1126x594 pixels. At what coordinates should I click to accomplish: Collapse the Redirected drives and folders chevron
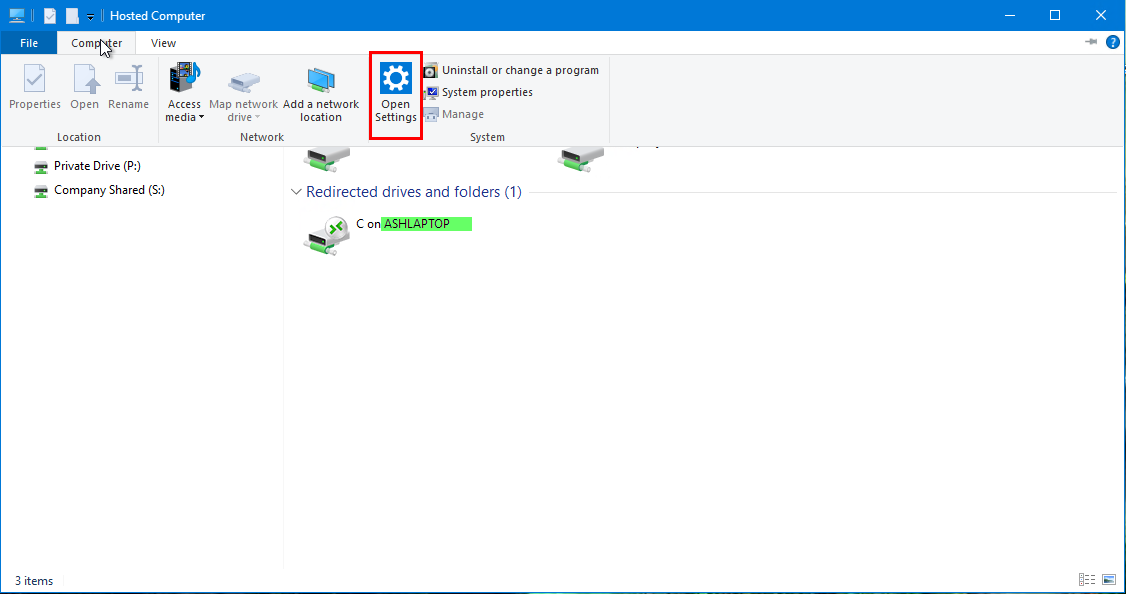(296, 192)
